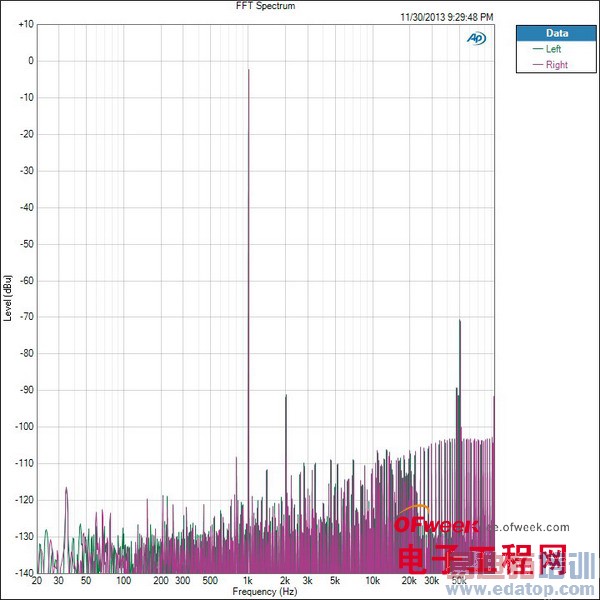Click the 100 frequency axis tick label
The height and width of the screenshot is (600, 600).
coord(124,580)
